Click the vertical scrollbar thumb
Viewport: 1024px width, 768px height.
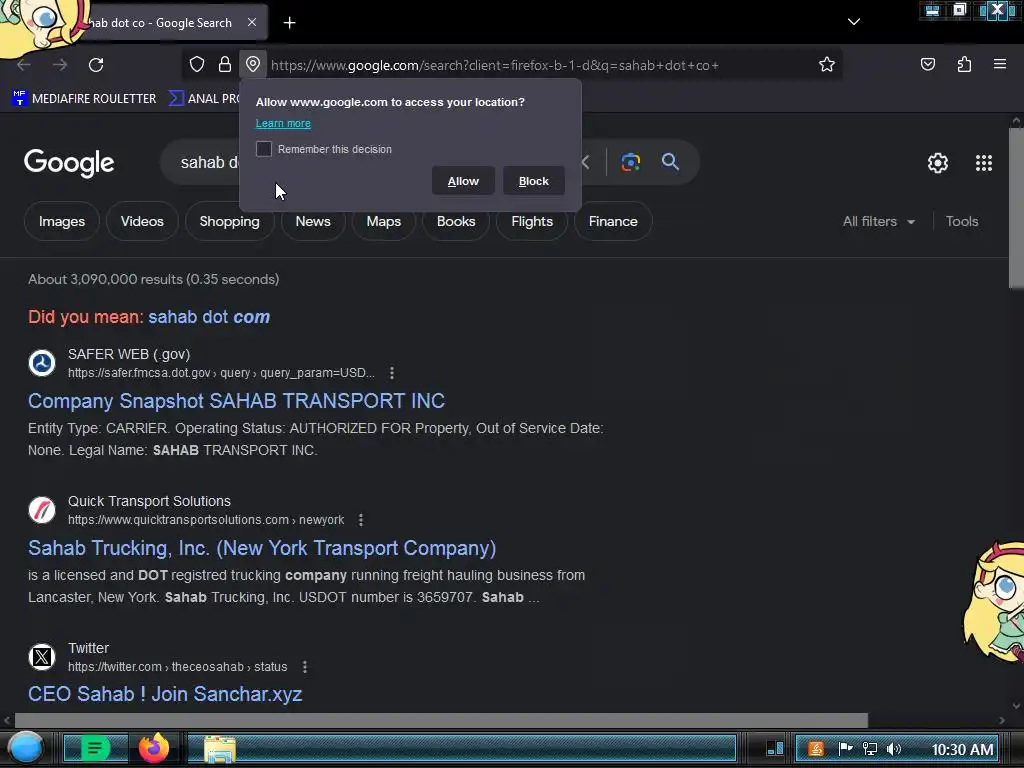tap(1016, 208)
